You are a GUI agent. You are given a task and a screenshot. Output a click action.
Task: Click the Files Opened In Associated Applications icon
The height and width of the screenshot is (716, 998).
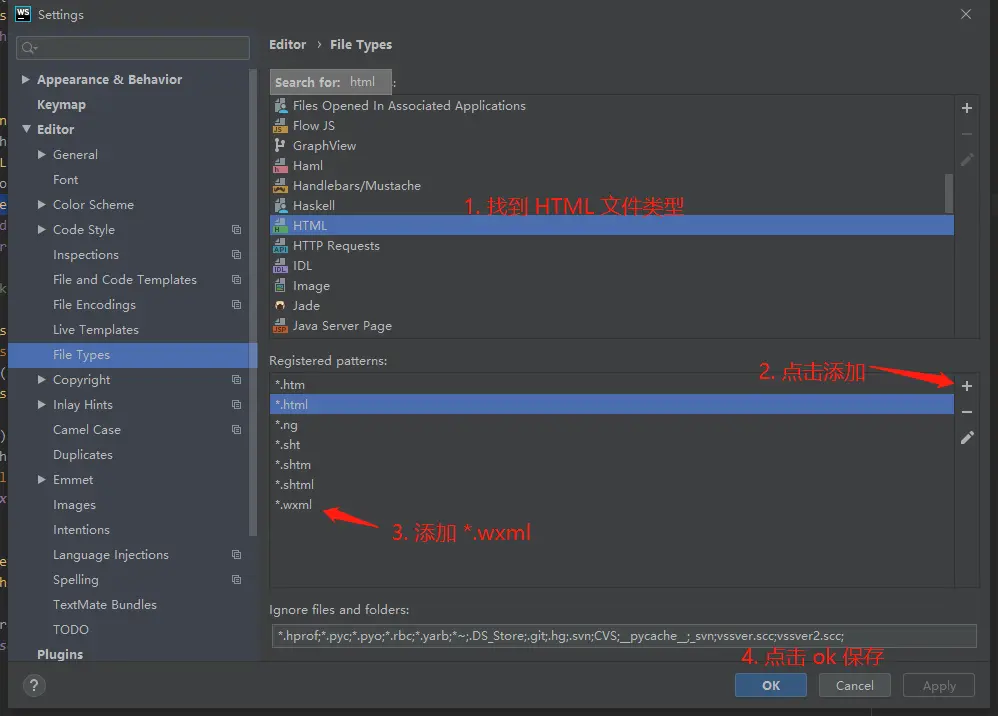point(280,106)
